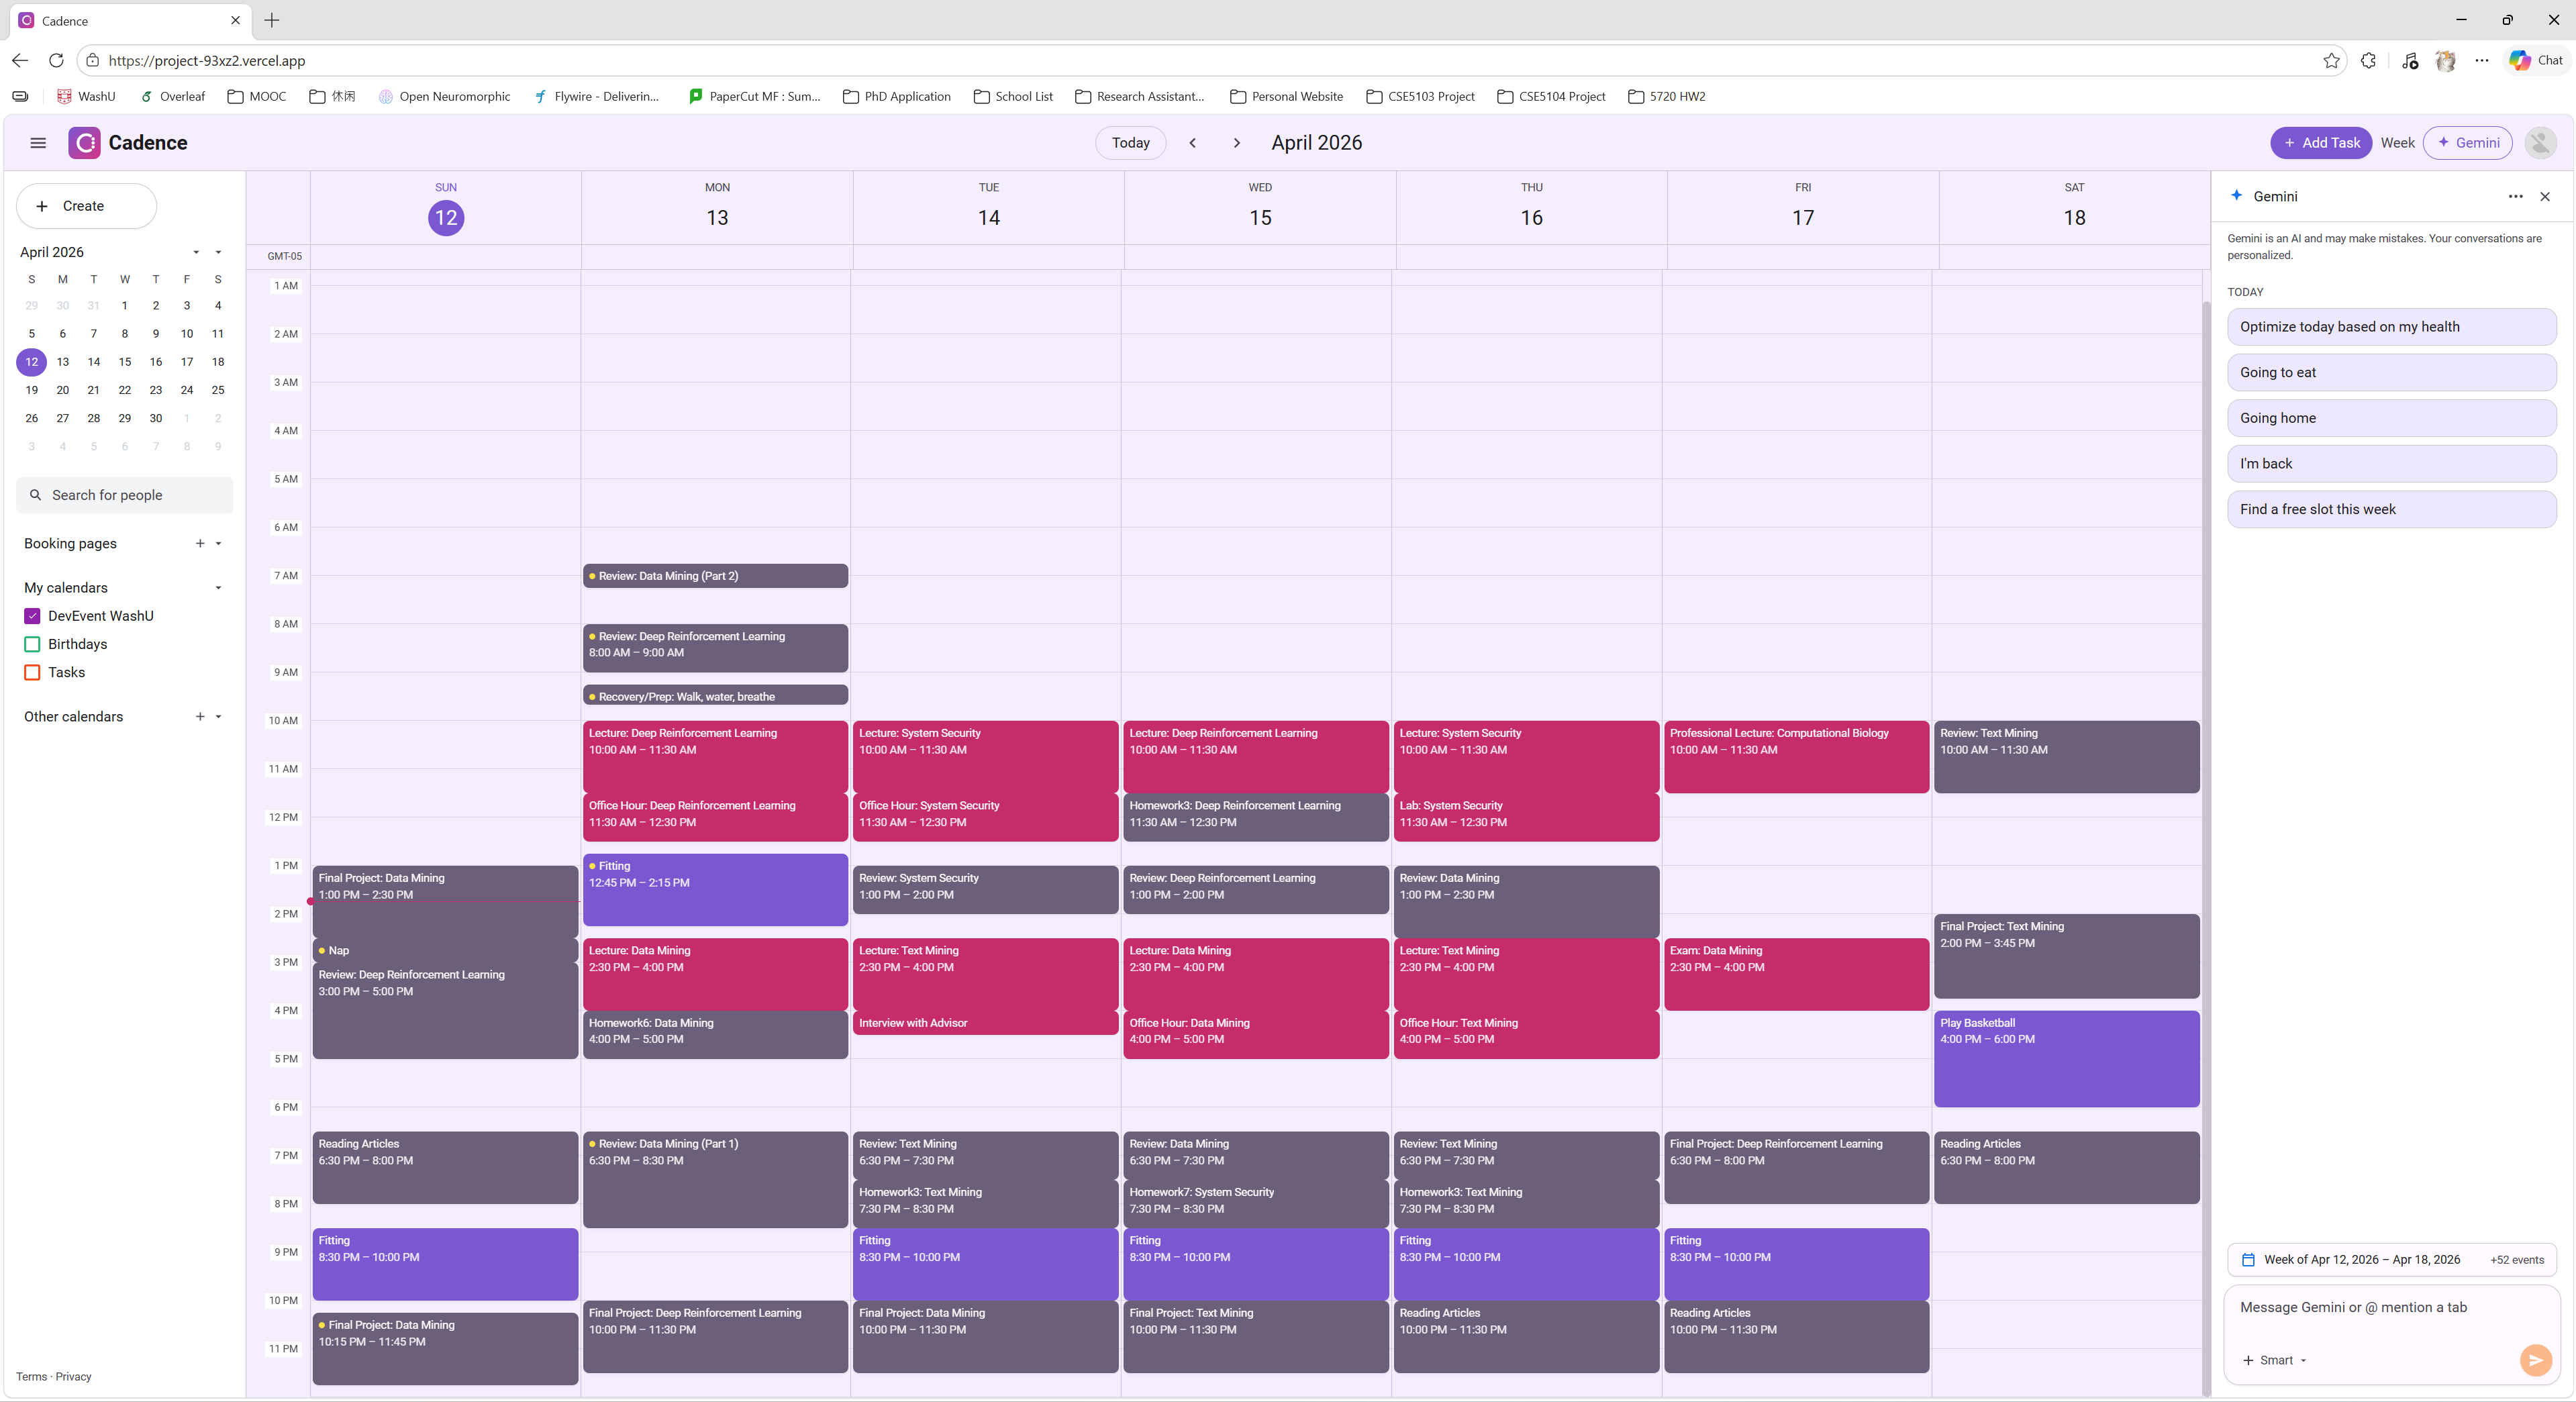
Task: Click the send message arrow icon
Action: [x=2535, y=1360]
